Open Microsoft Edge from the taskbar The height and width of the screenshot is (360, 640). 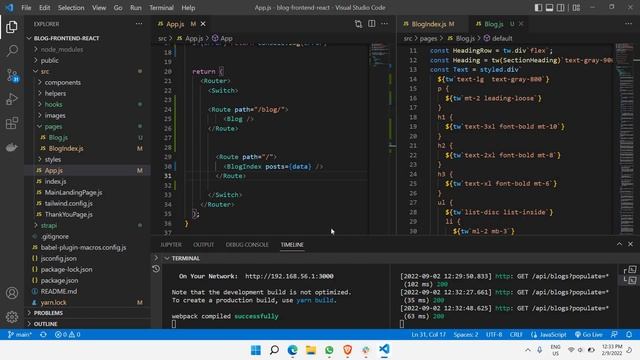coord(292,350)
